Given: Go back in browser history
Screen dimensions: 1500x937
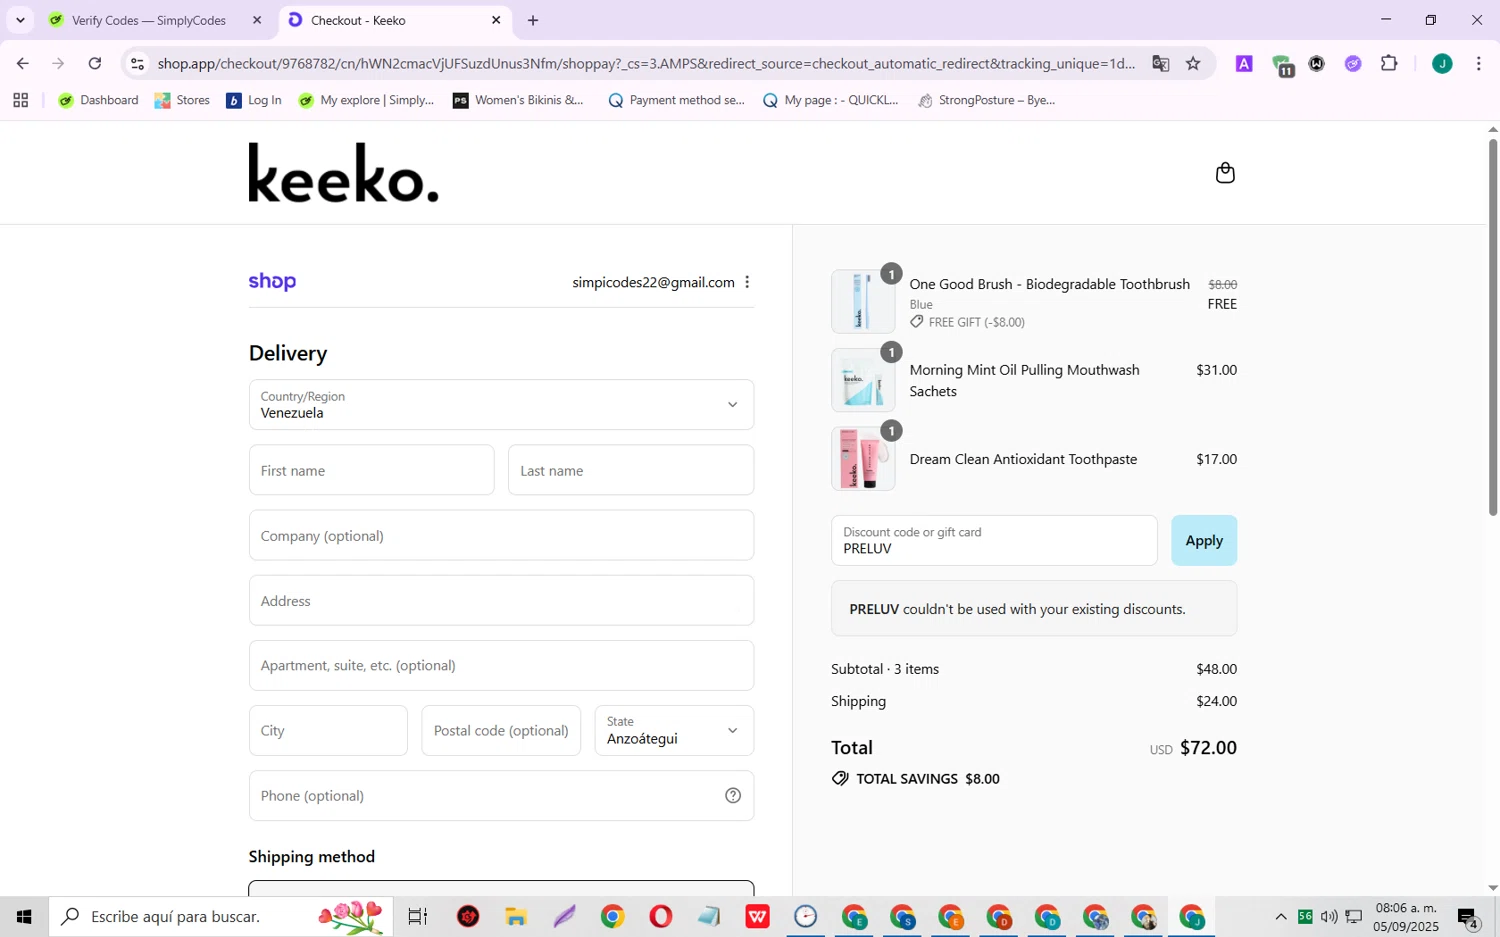Looking at the screenshot, I should tap(22, 63).
